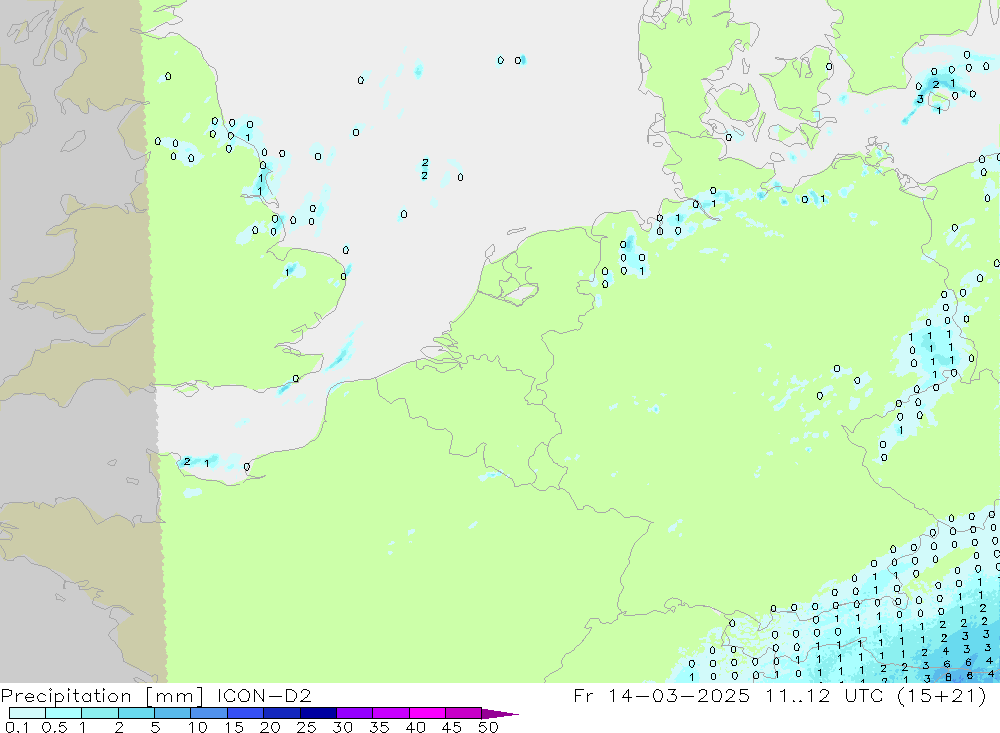
Task: Click the 0.5–1 mm light cyan legend swatch
Action: (x=64, y=713)
